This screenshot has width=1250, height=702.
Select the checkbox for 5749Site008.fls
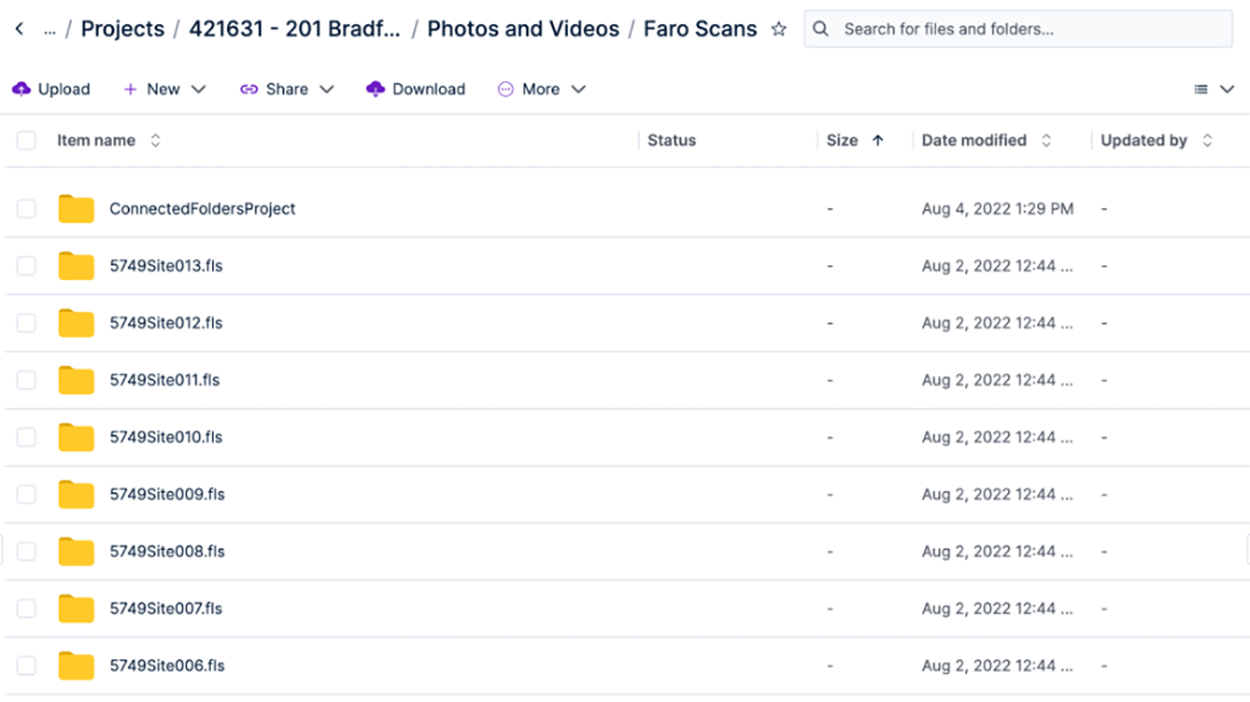point(26,551)
